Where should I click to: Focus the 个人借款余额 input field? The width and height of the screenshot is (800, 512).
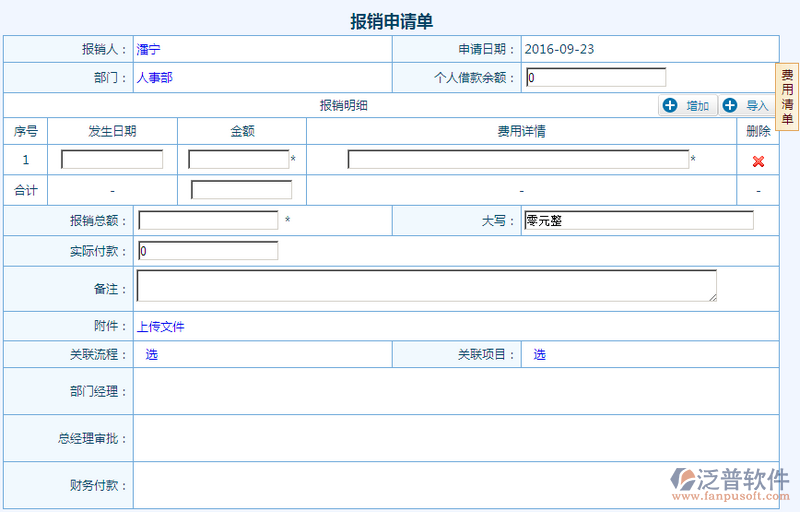pos(595,77)
